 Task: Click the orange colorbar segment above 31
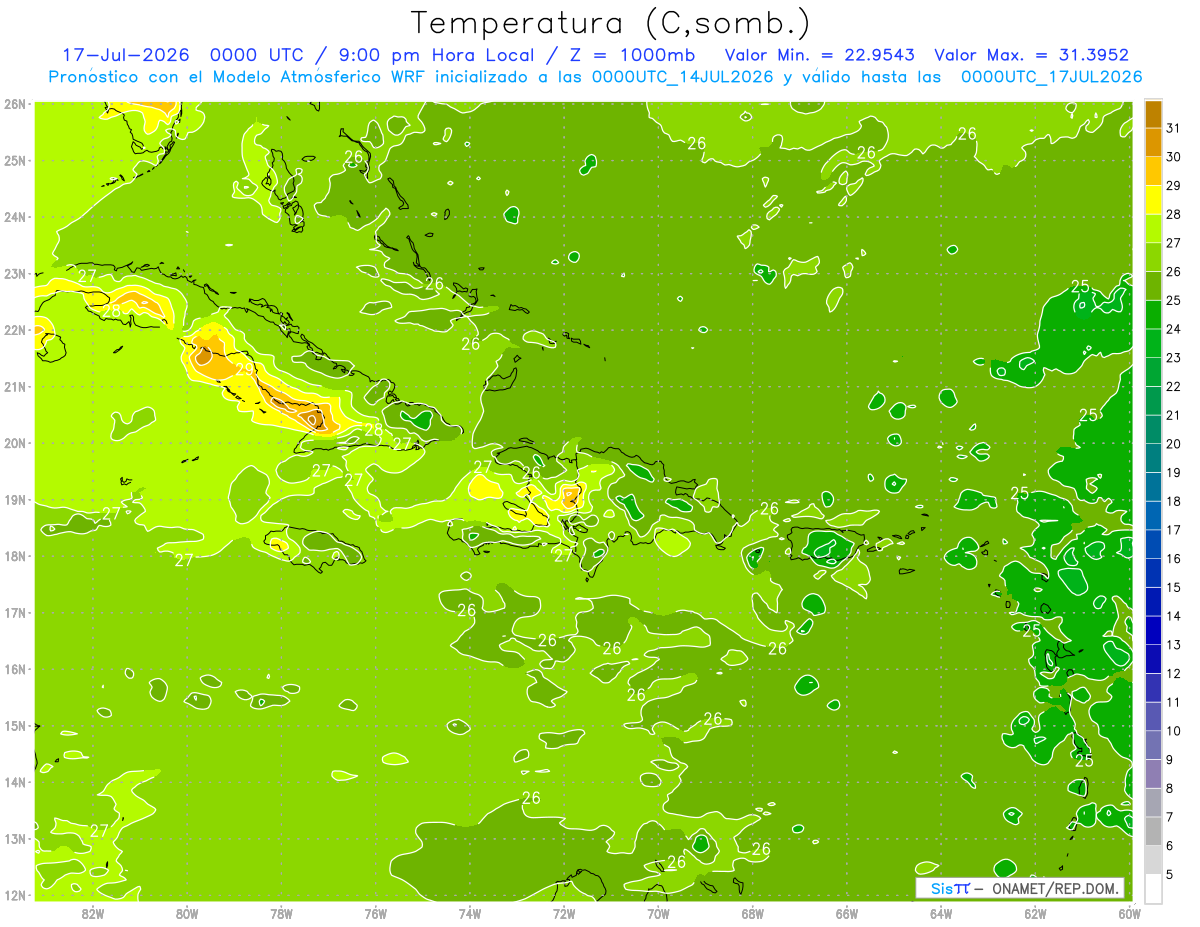click(1153, 114)
